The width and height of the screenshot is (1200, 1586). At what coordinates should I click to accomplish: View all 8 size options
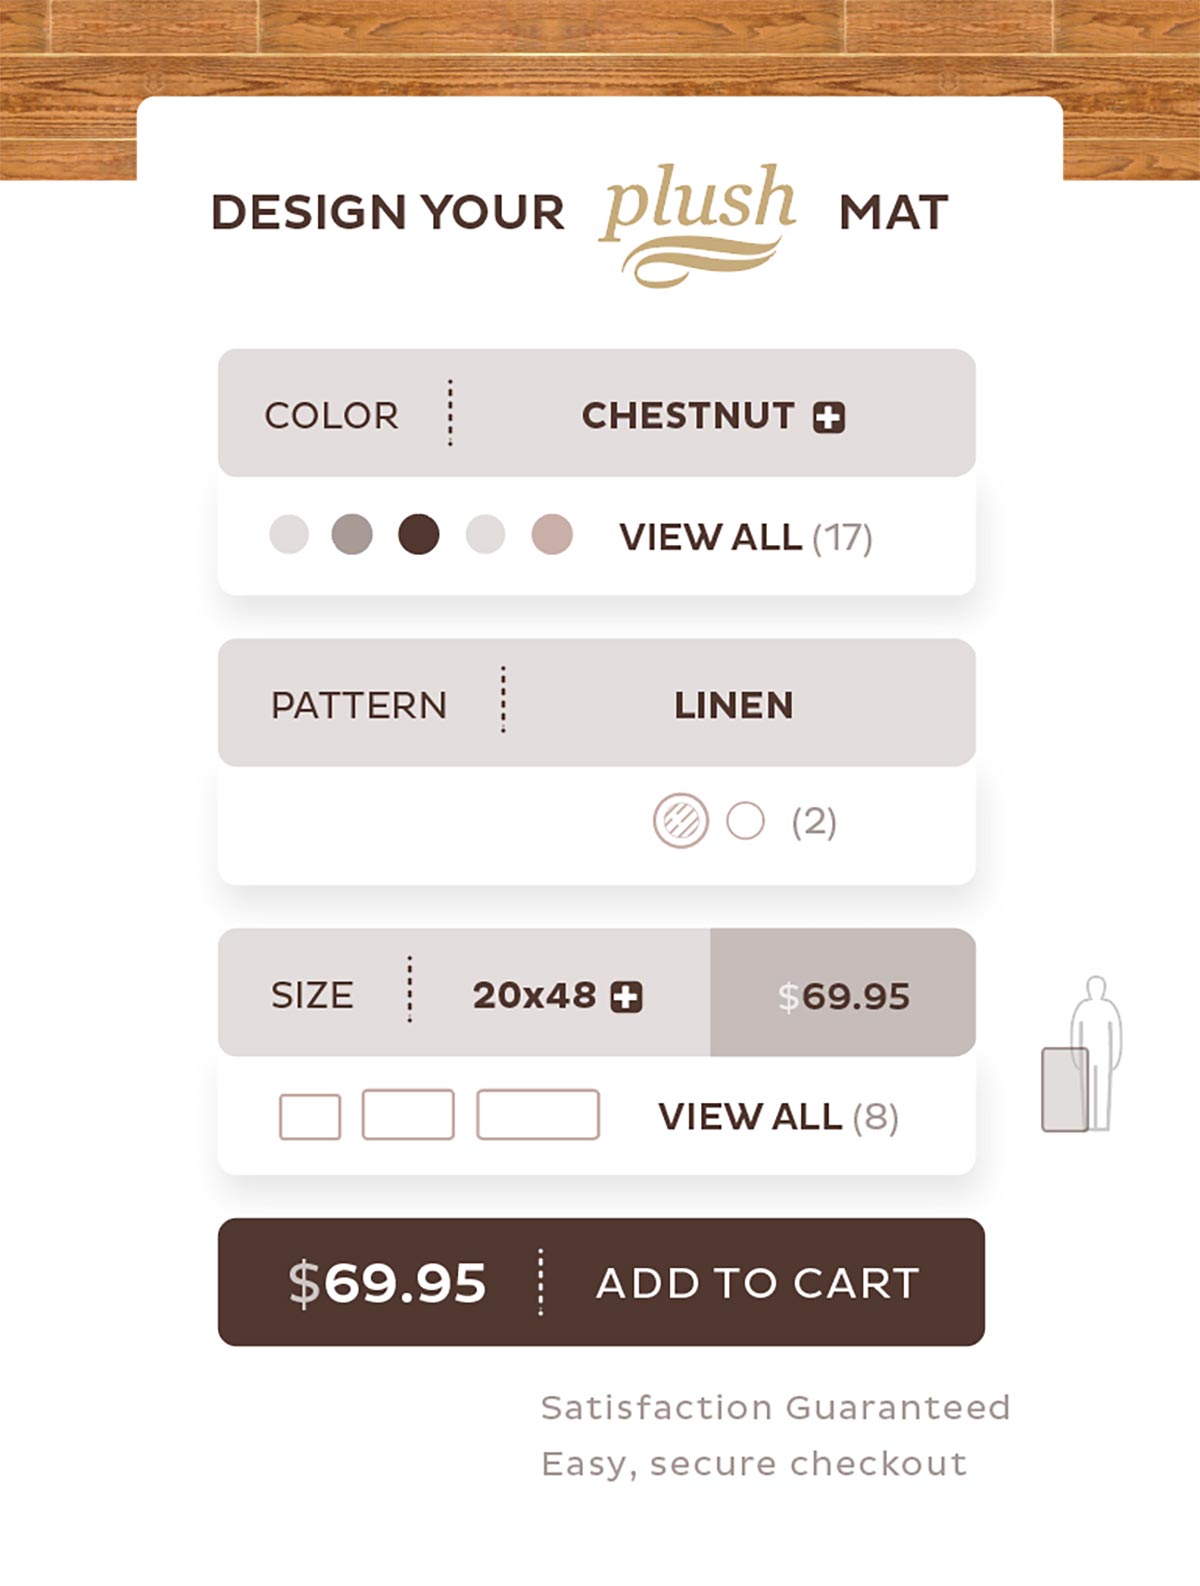point(778,1117)
